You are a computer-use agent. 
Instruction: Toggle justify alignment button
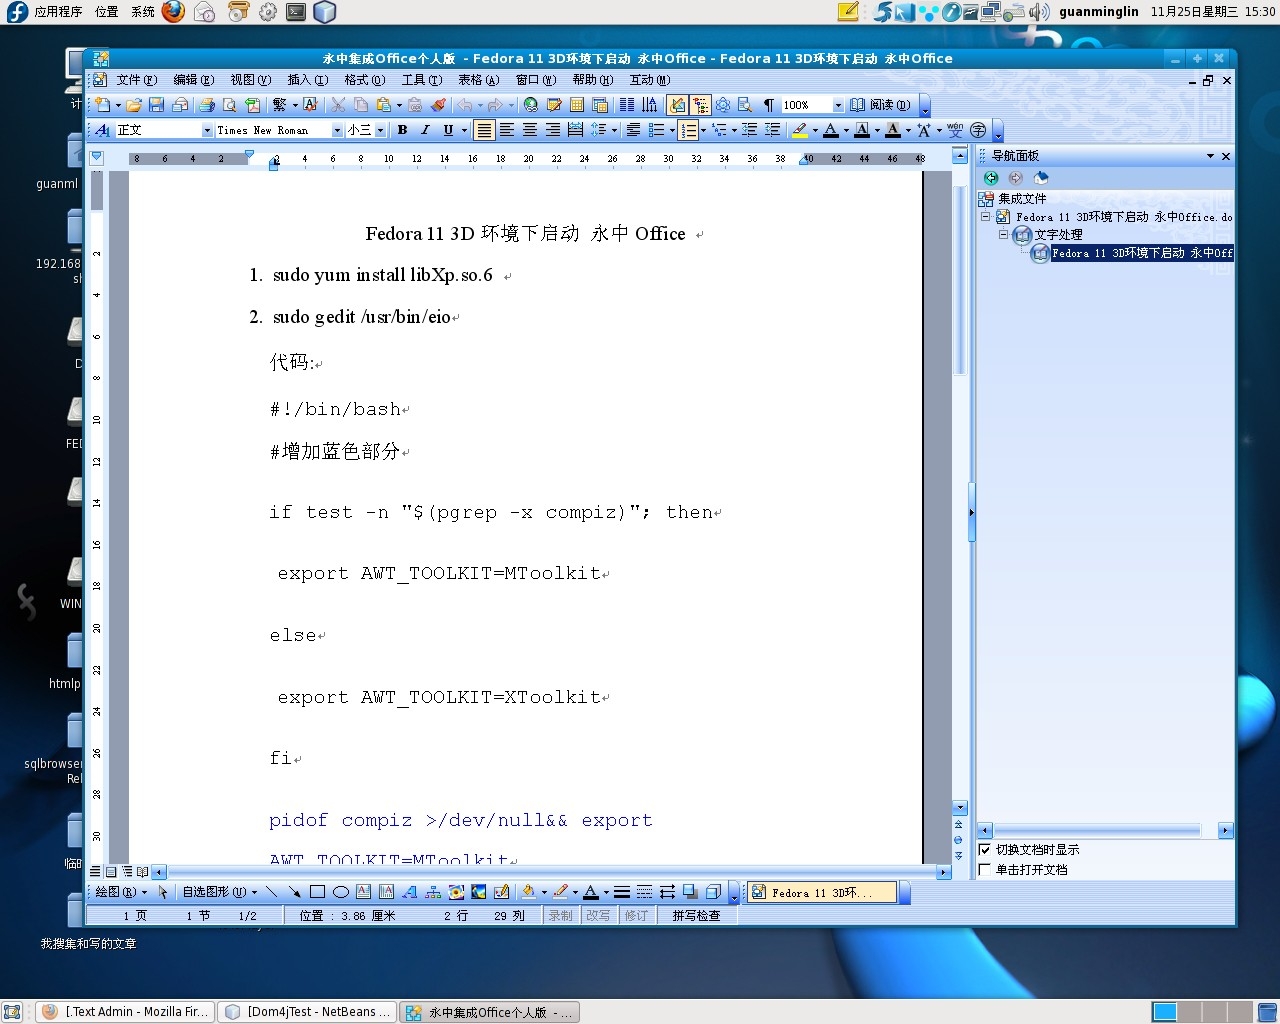(484, 130)
